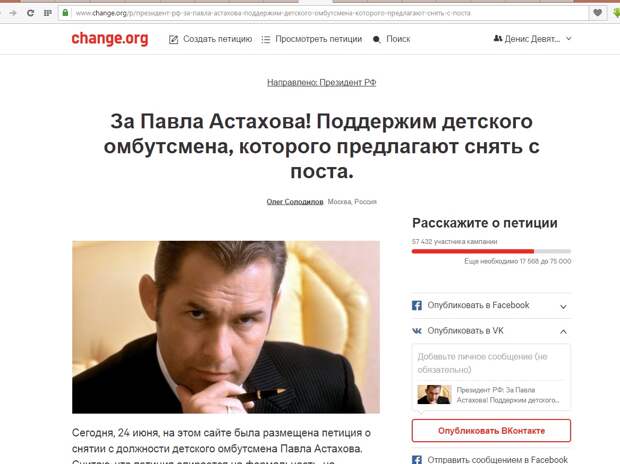Click the VK icon beside Опубликовать в VK
Screen dimensions: 620x464
pyautogui.click(x=417, y=331)
